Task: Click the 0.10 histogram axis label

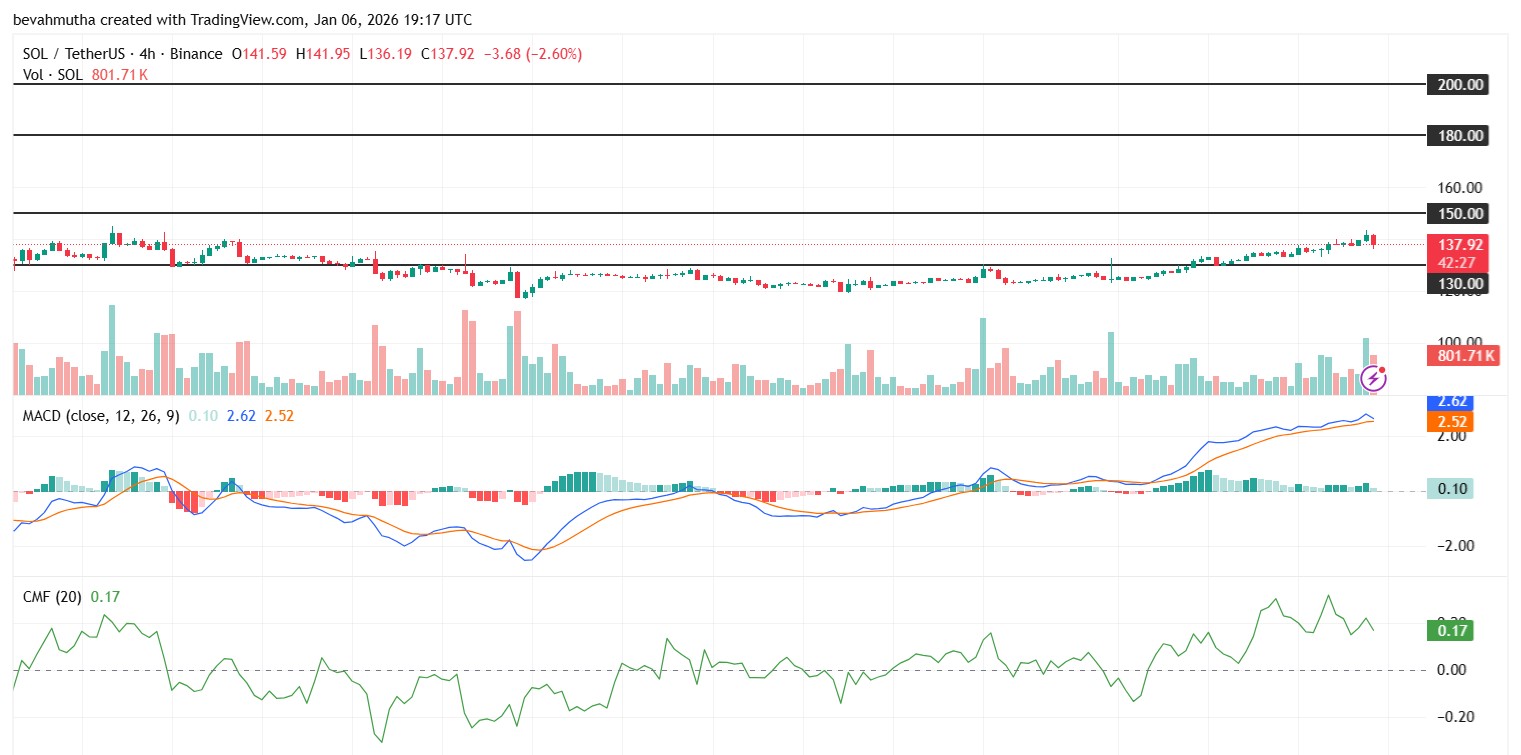Action: click(x=1452, y=489)
